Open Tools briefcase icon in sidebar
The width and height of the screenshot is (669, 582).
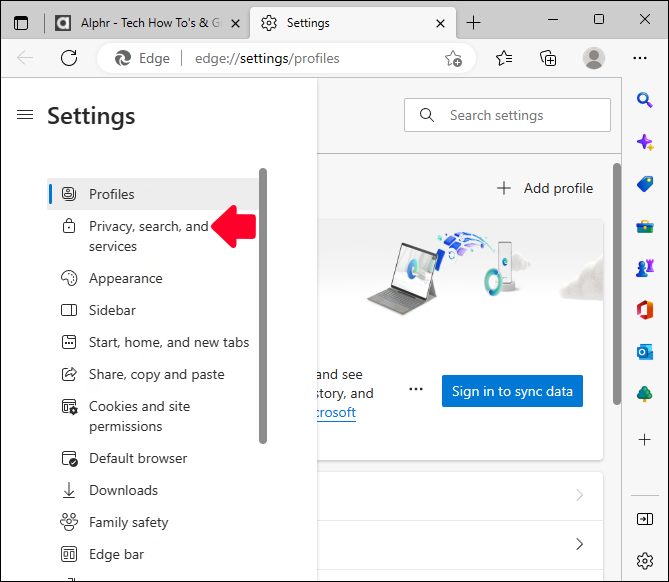click(x=645, y=226)
